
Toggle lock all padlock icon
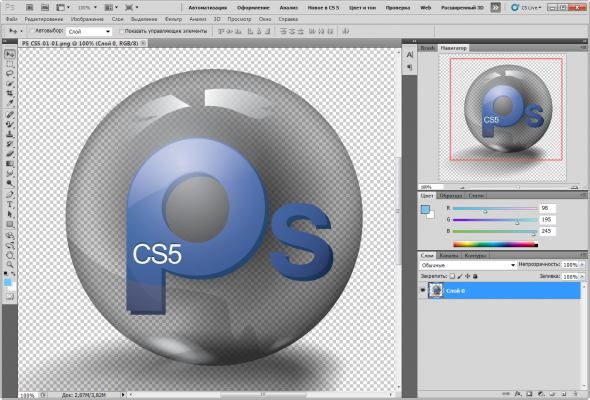pos(475,276)
